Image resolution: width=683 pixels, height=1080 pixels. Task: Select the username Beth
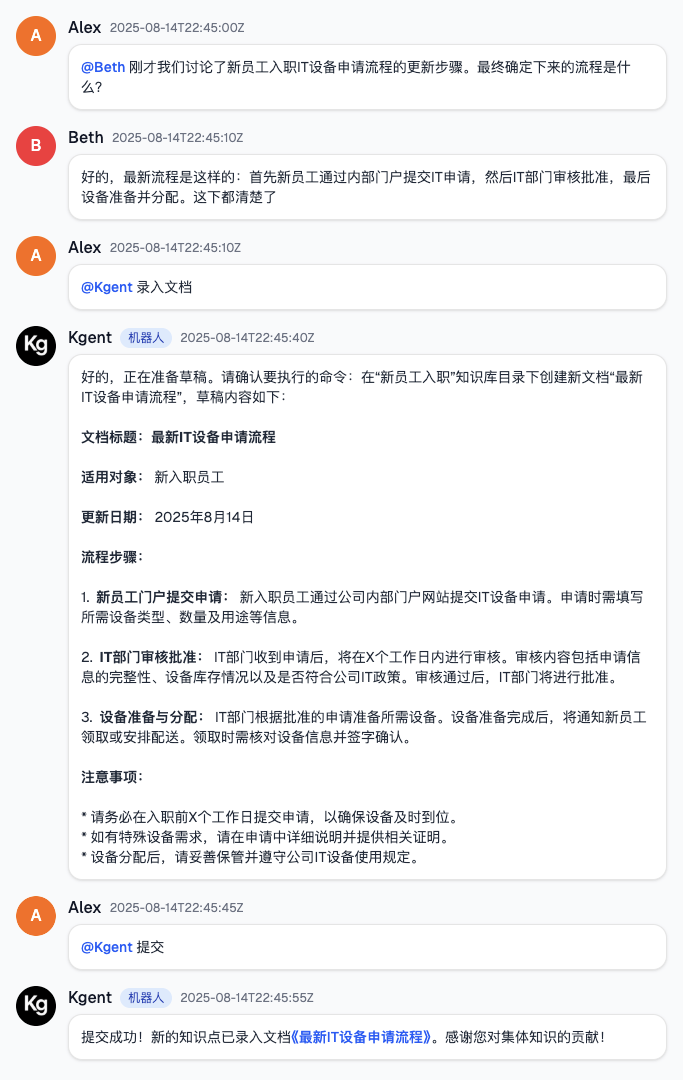point(86,137)
